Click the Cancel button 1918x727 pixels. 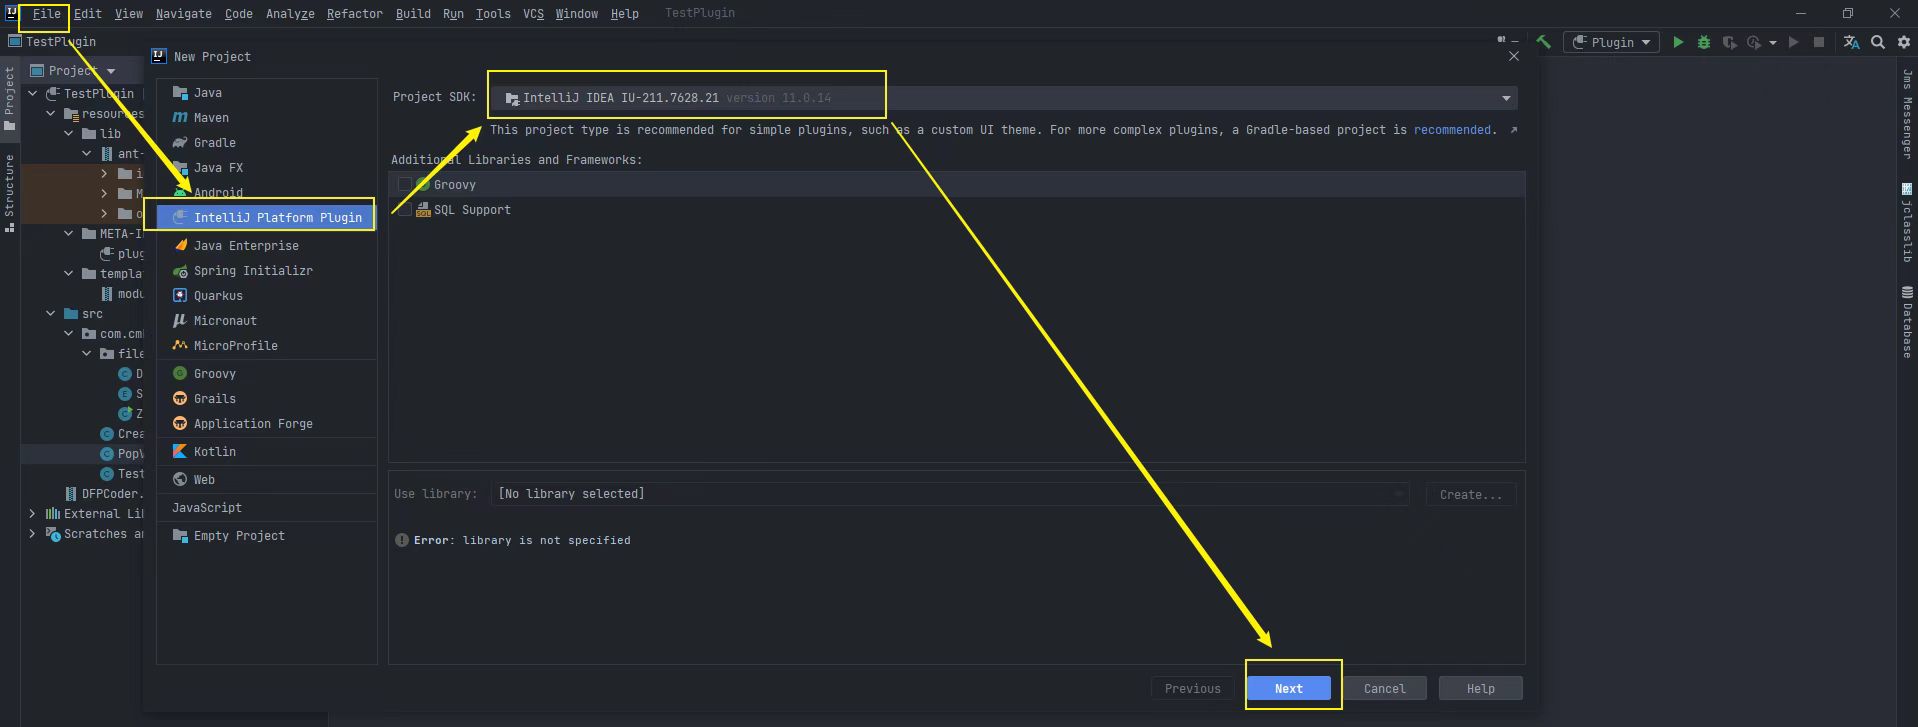click(x=1384, y=688)
